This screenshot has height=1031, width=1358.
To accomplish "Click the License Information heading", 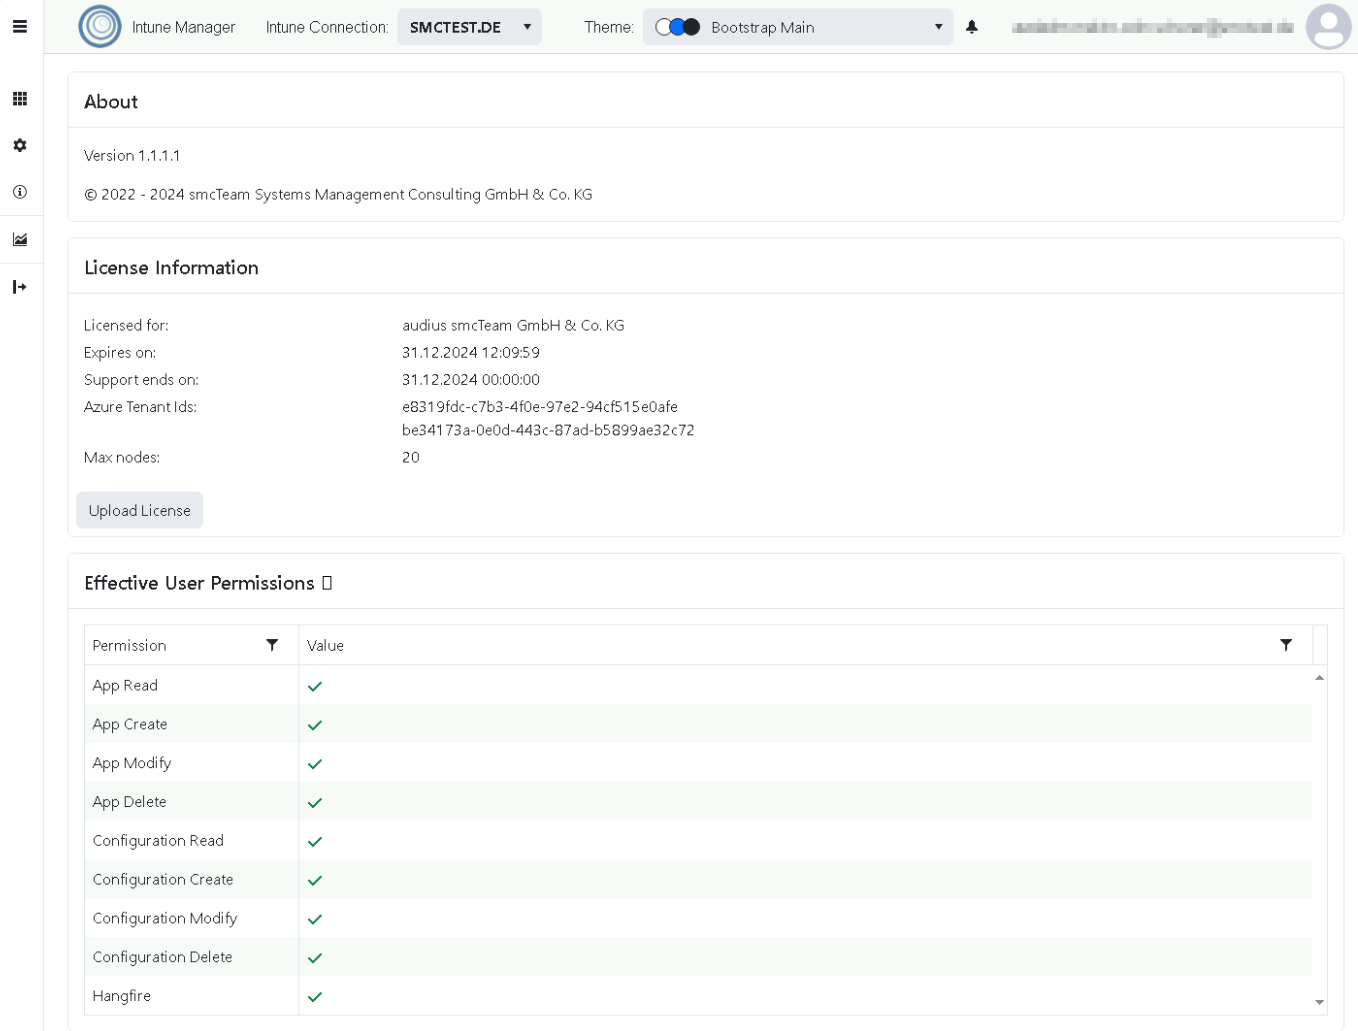I will pos(171,268).
